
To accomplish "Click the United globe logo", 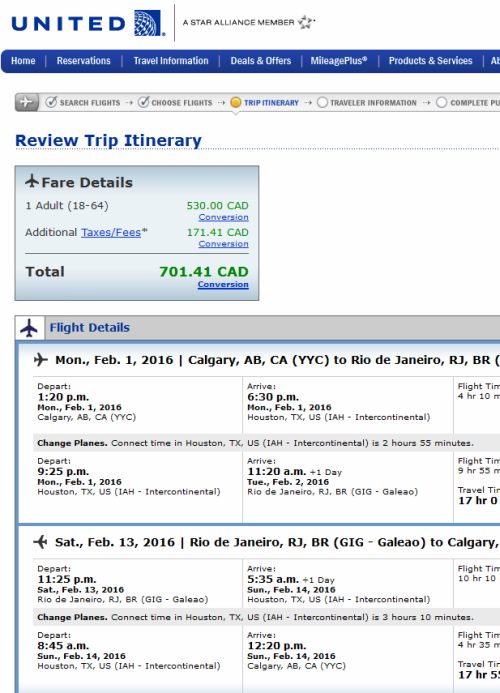I will click(x=149, y=23).
